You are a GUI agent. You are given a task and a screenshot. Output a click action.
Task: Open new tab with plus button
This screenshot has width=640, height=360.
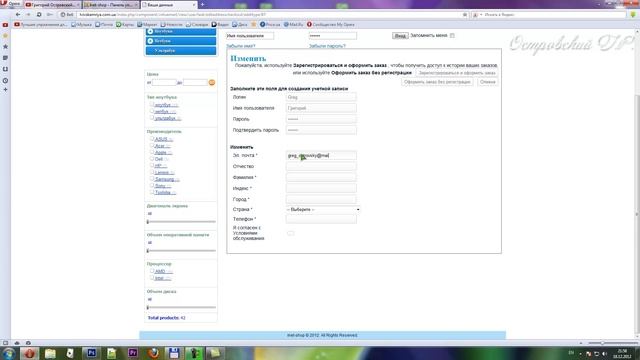202,4
